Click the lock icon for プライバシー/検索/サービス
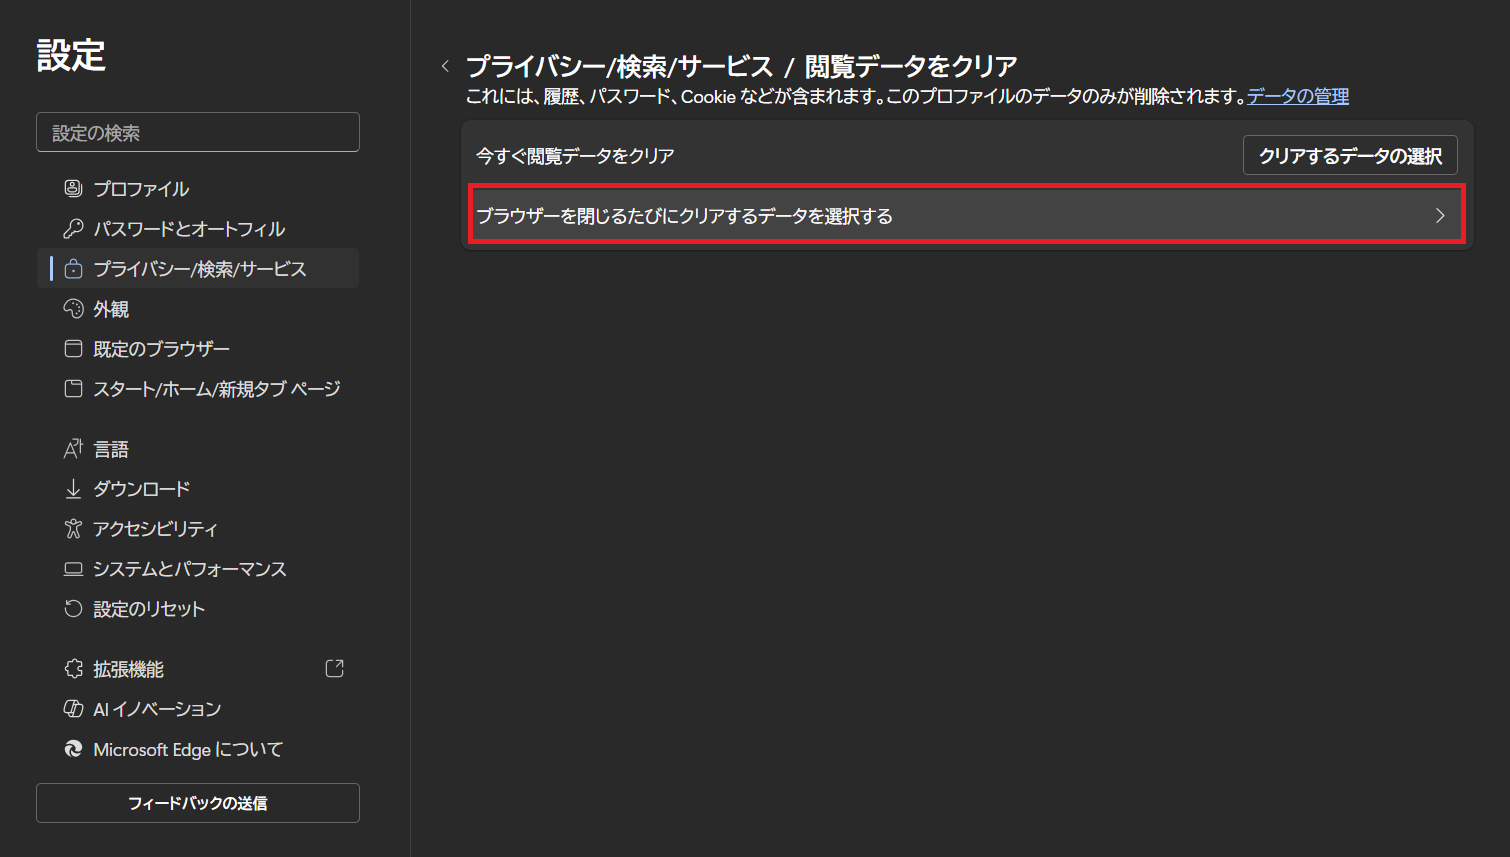The height and width of the screenshot is (857, 1510). [74, 268]
